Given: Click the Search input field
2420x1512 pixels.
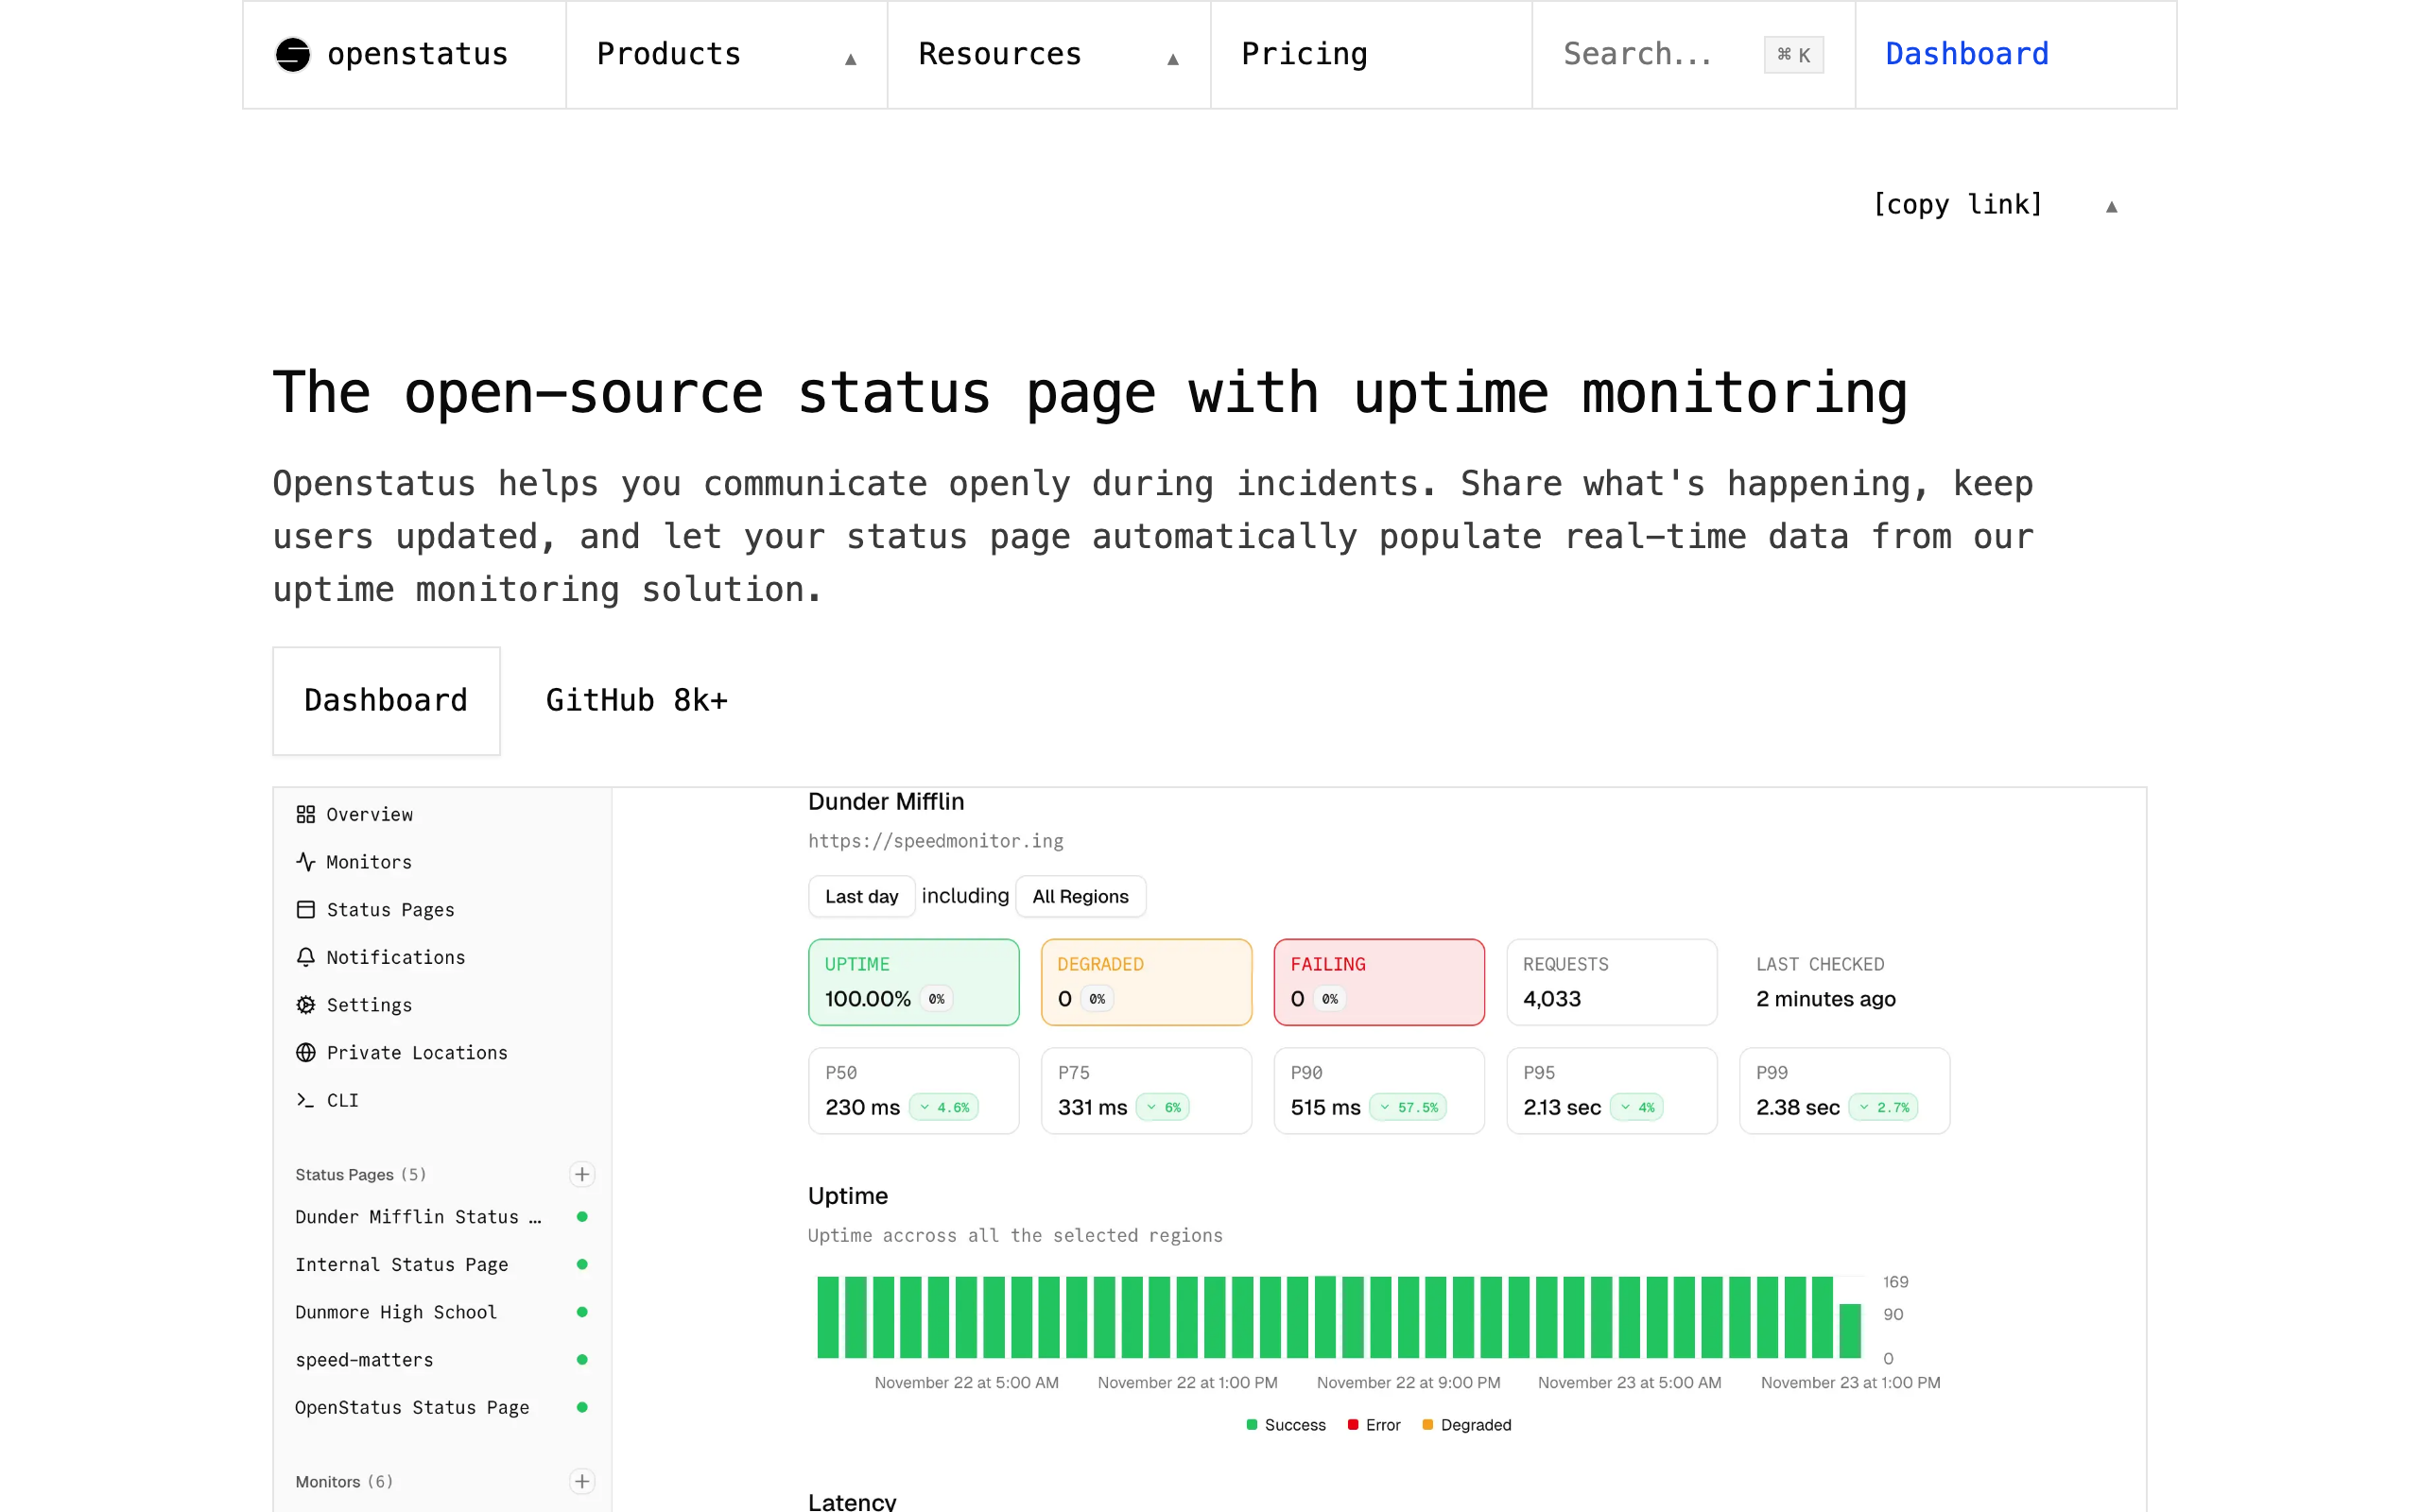Looking at the screenshot, I should 1660,54.
